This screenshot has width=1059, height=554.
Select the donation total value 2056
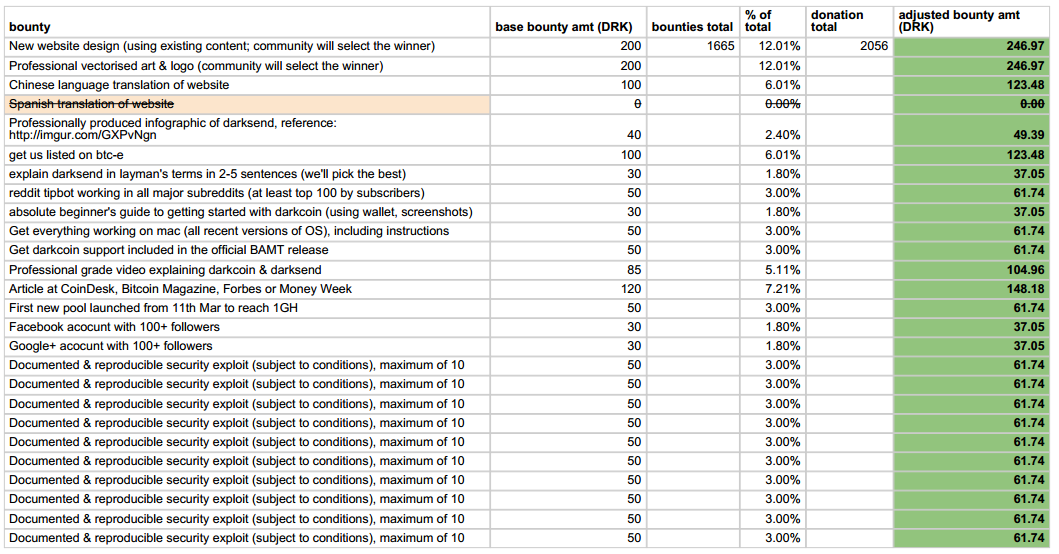coord(850,47)
